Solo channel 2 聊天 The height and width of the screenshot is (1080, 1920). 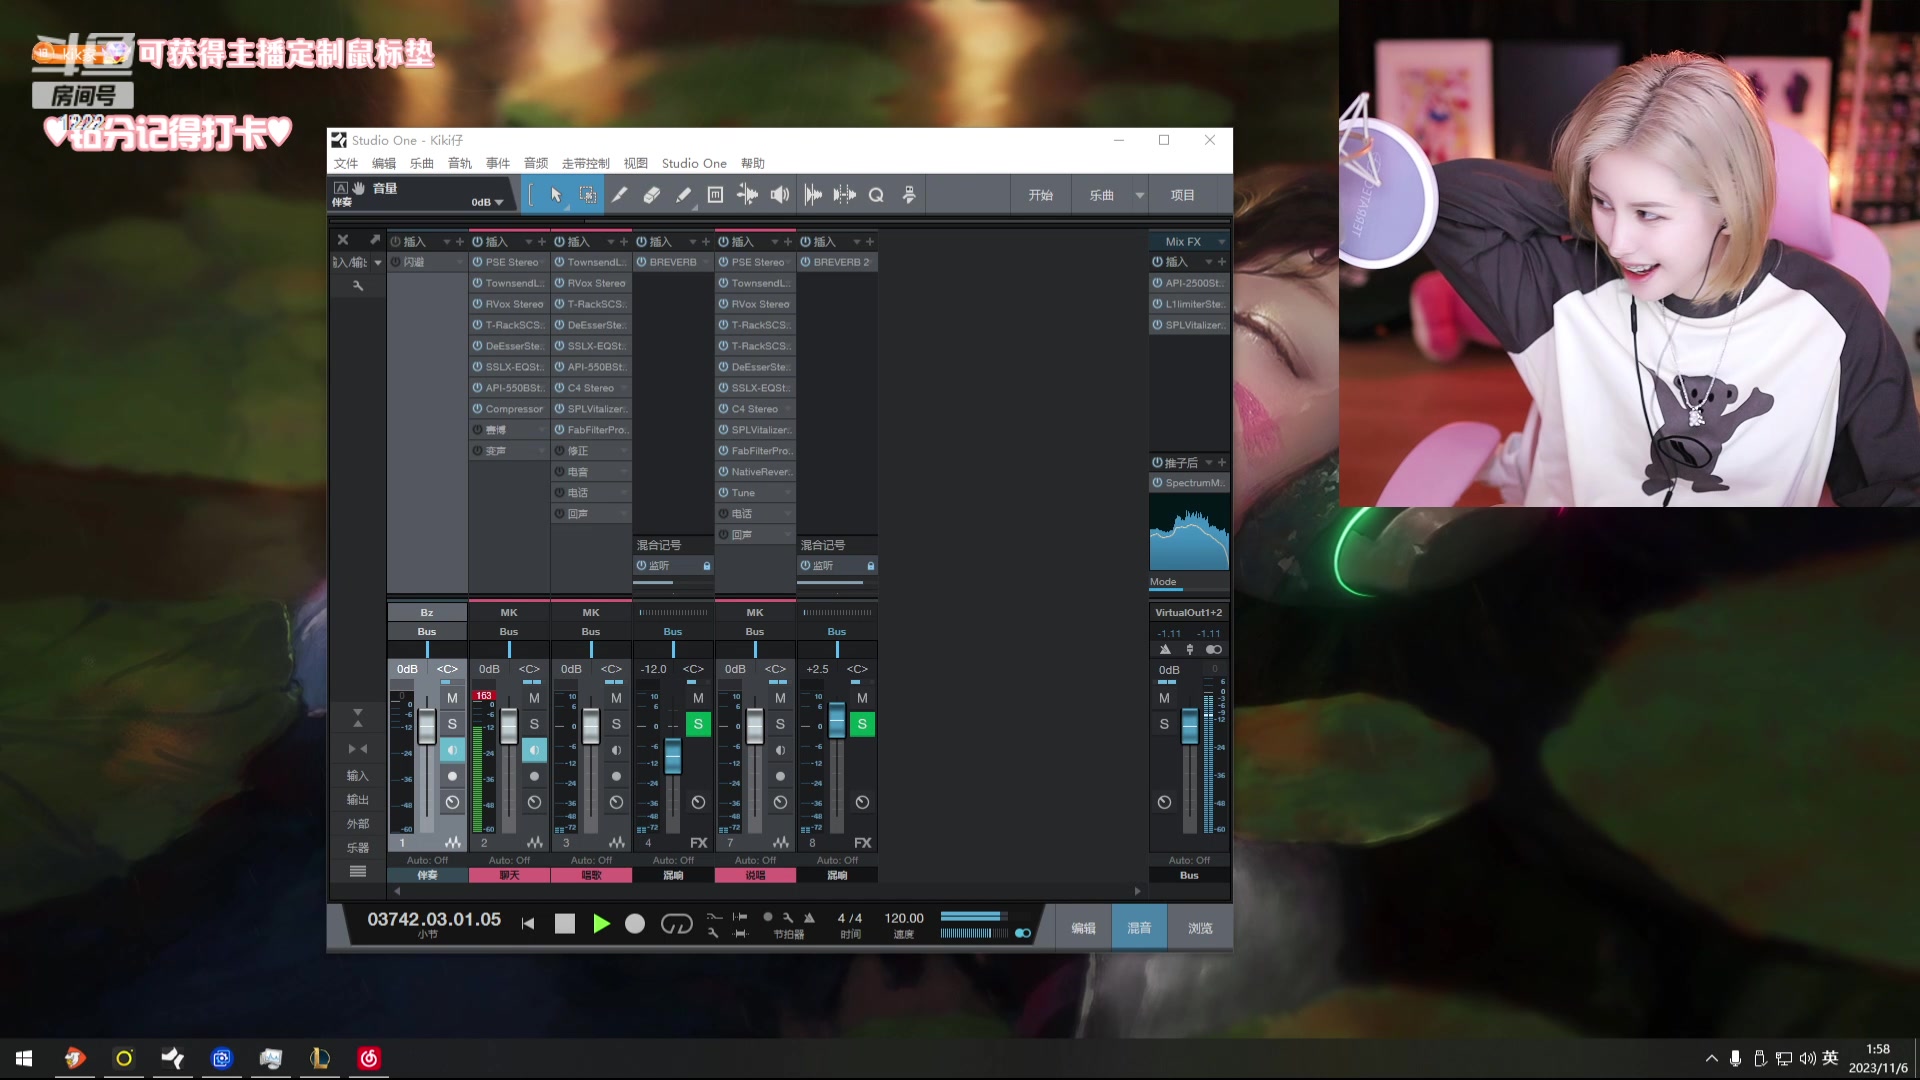534,724
